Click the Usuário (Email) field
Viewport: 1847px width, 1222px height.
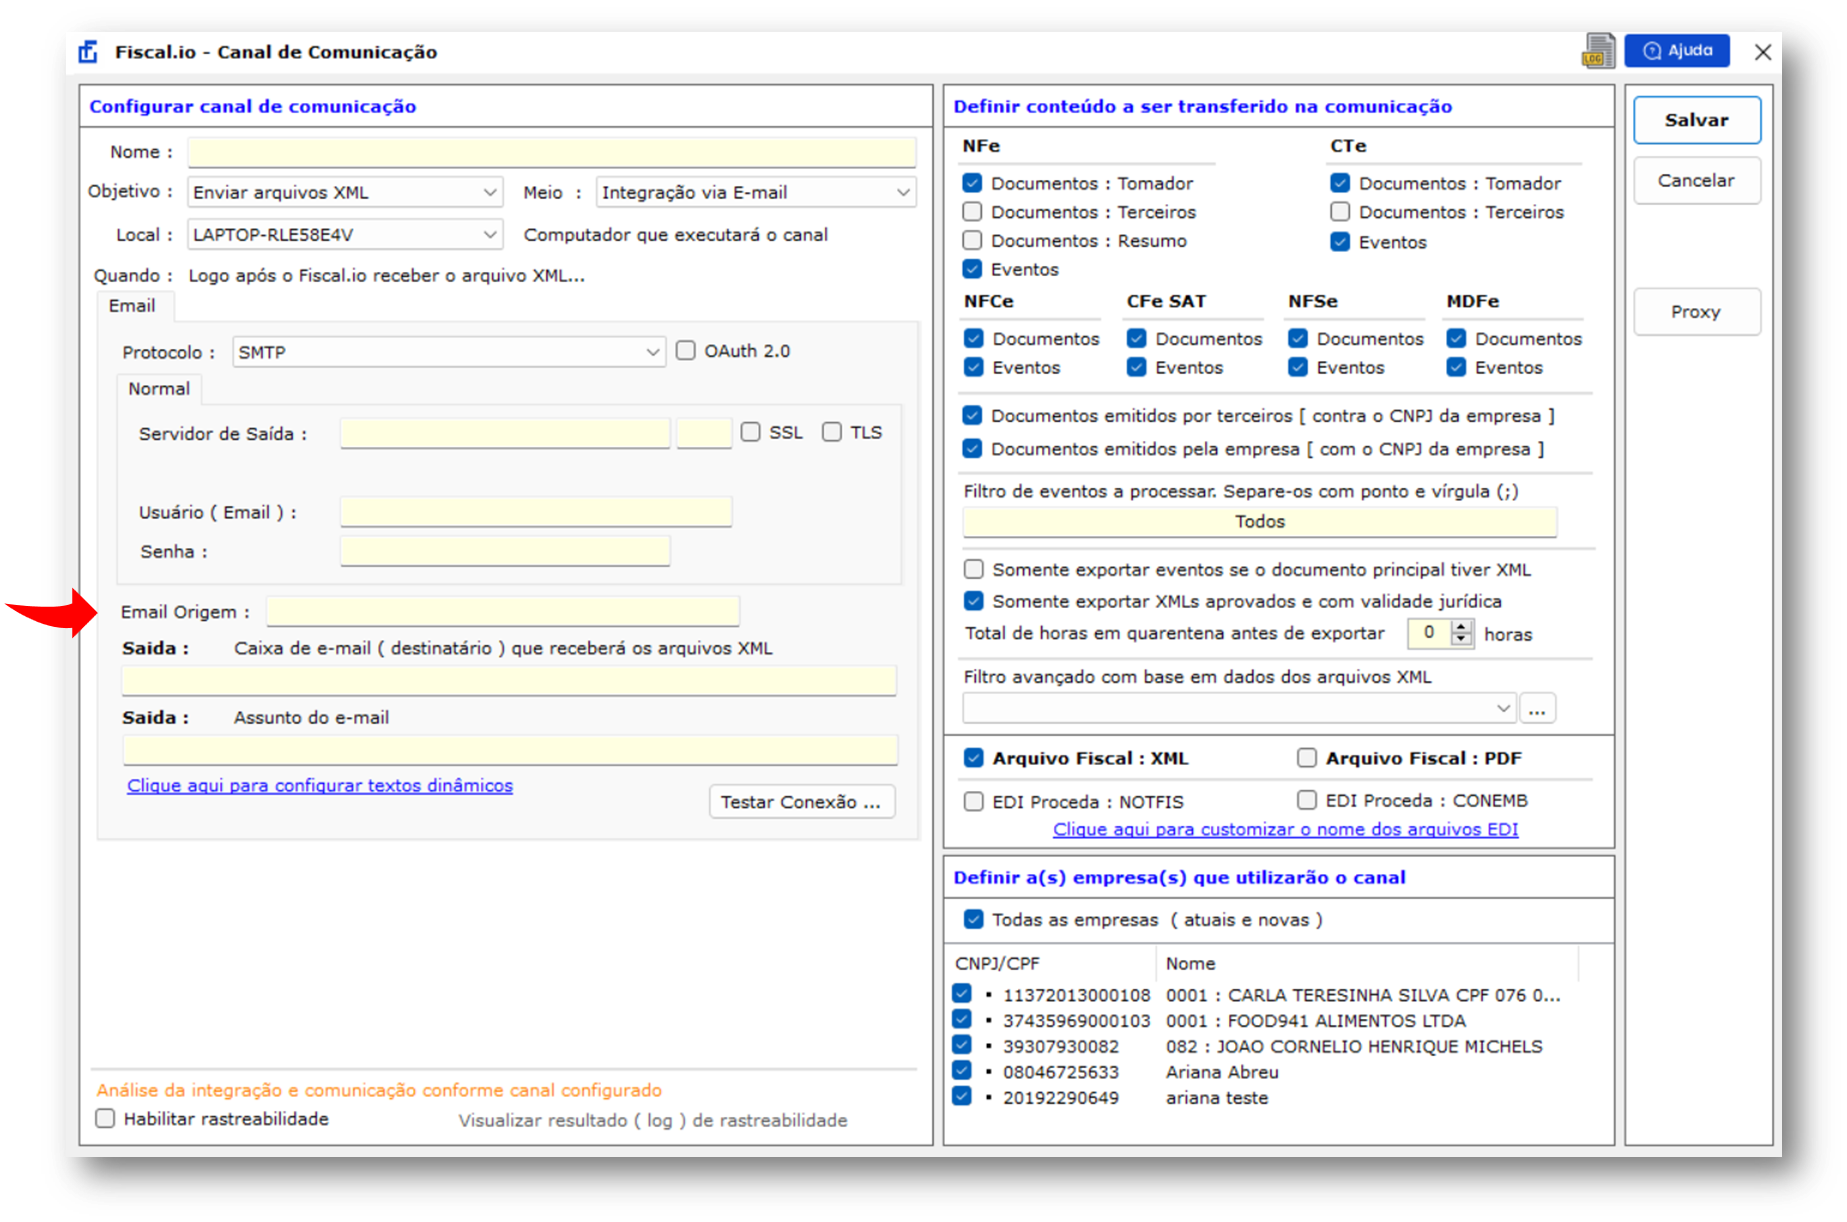[x=536, y=512]
